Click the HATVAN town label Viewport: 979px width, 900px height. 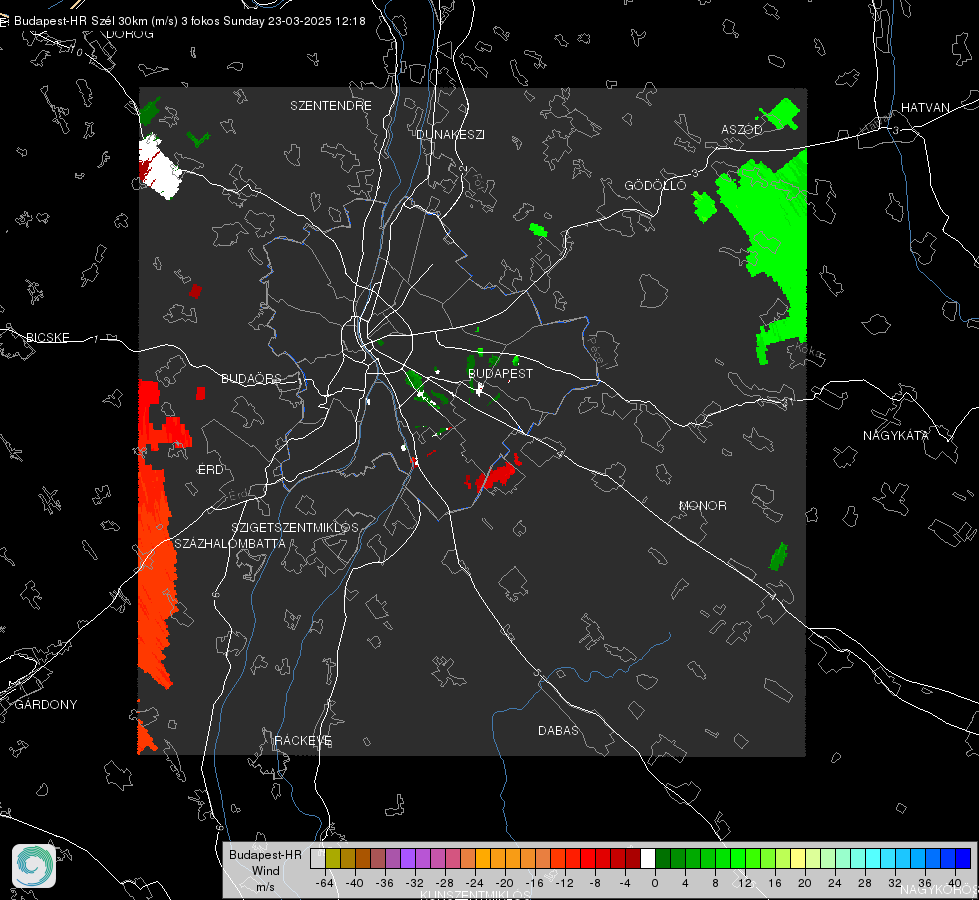tap(925, 107)
